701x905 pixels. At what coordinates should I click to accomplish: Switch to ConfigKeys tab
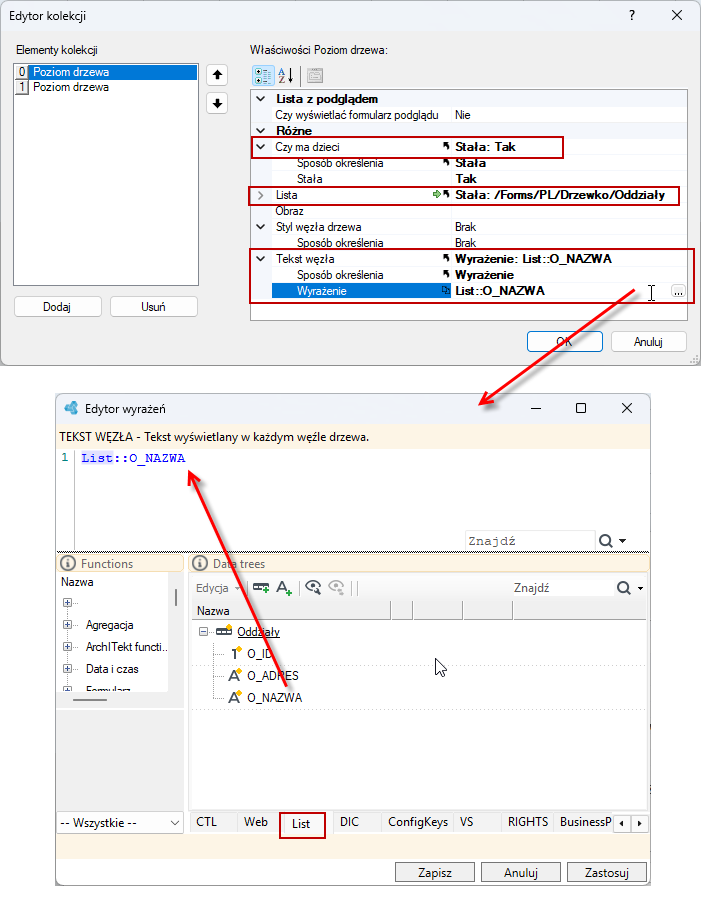pyautogui.click(x=418, y=821)
